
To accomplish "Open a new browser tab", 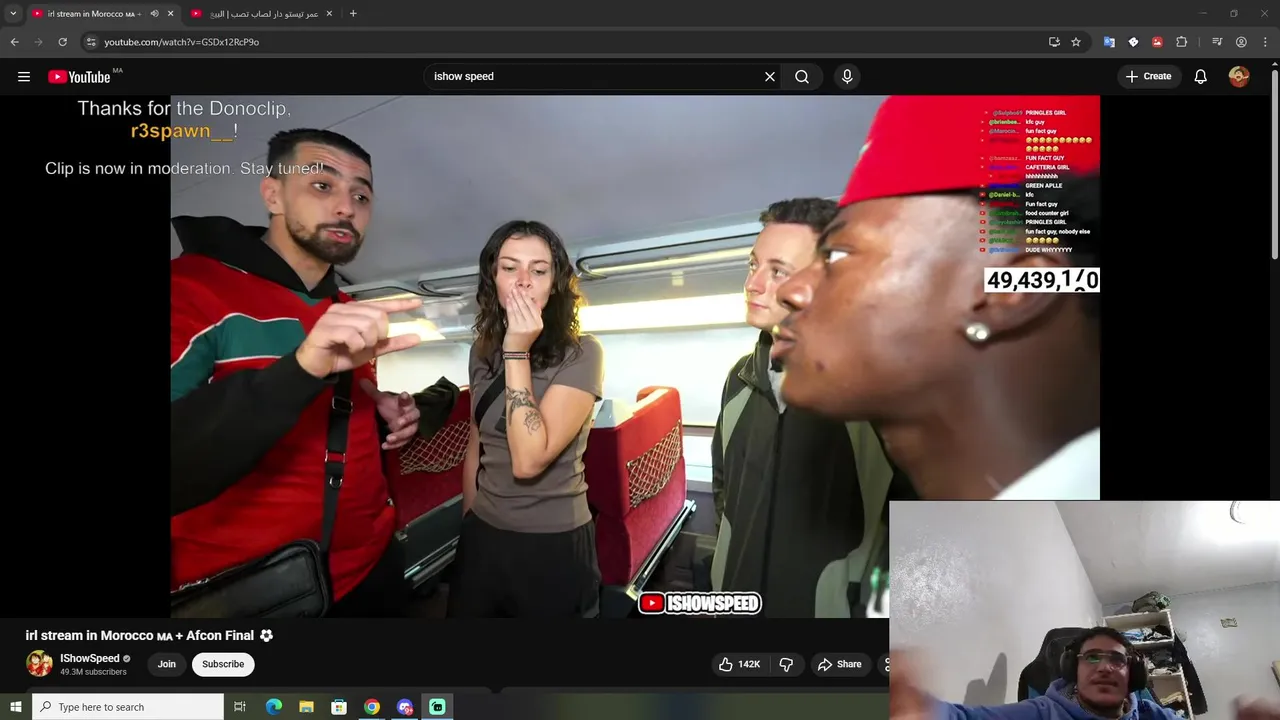I will tap(353, 13).
